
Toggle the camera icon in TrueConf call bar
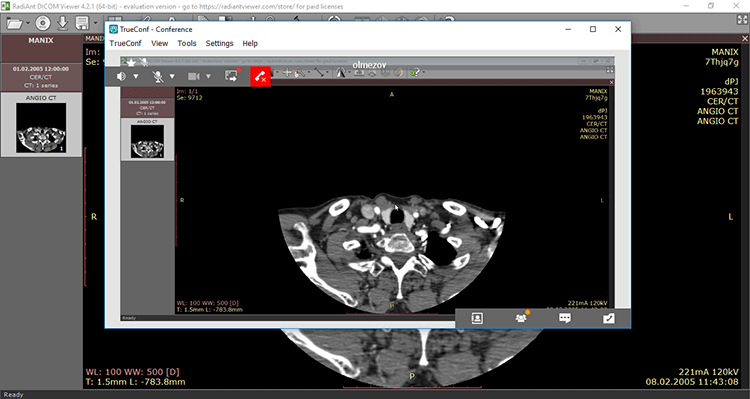pyautogui.click(x=194, y=77)
